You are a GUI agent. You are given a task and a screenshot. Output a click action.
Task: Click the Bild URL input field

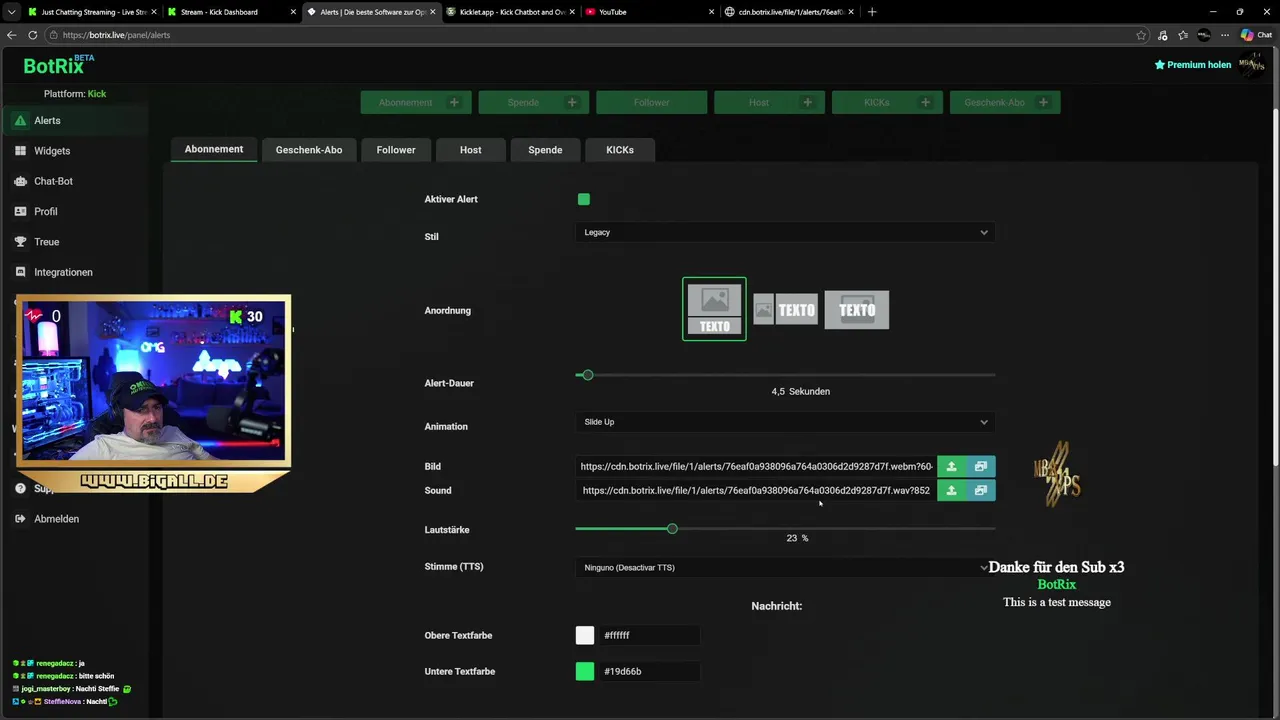(756, 466)
